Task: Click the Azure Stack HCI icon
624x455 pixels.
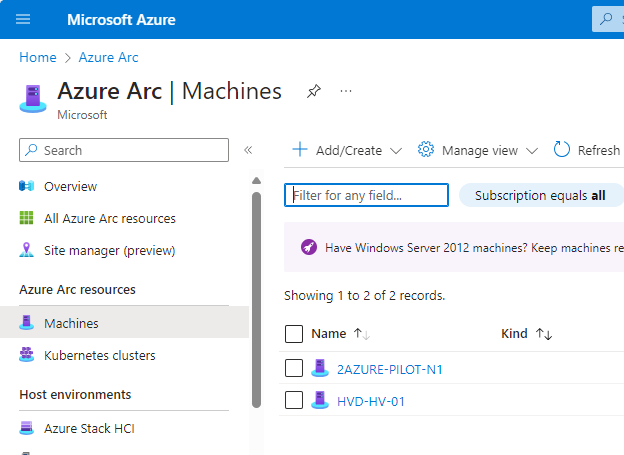Action: click(x=27, y=428)
